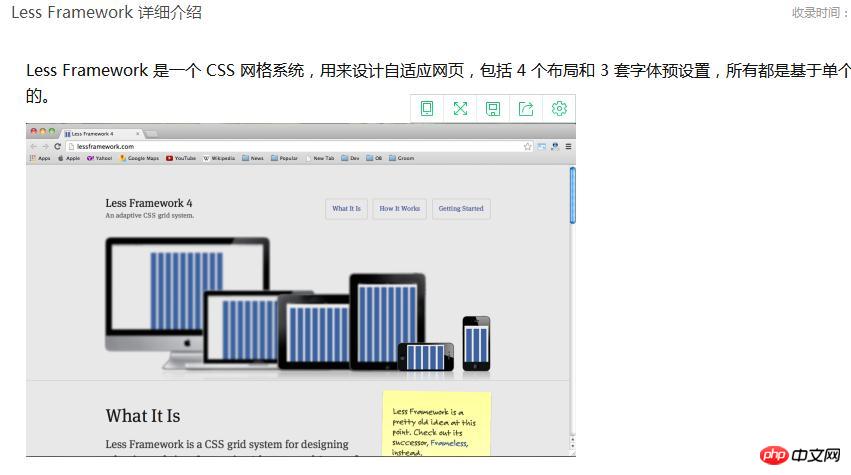Click the browser back arrow

(34, 147)
